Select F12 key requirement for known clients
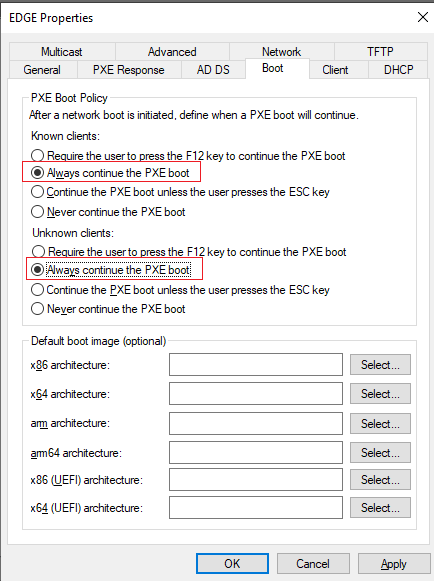Image resolution: width=434 pixels, height=581 pixels. tap(37, 156)
